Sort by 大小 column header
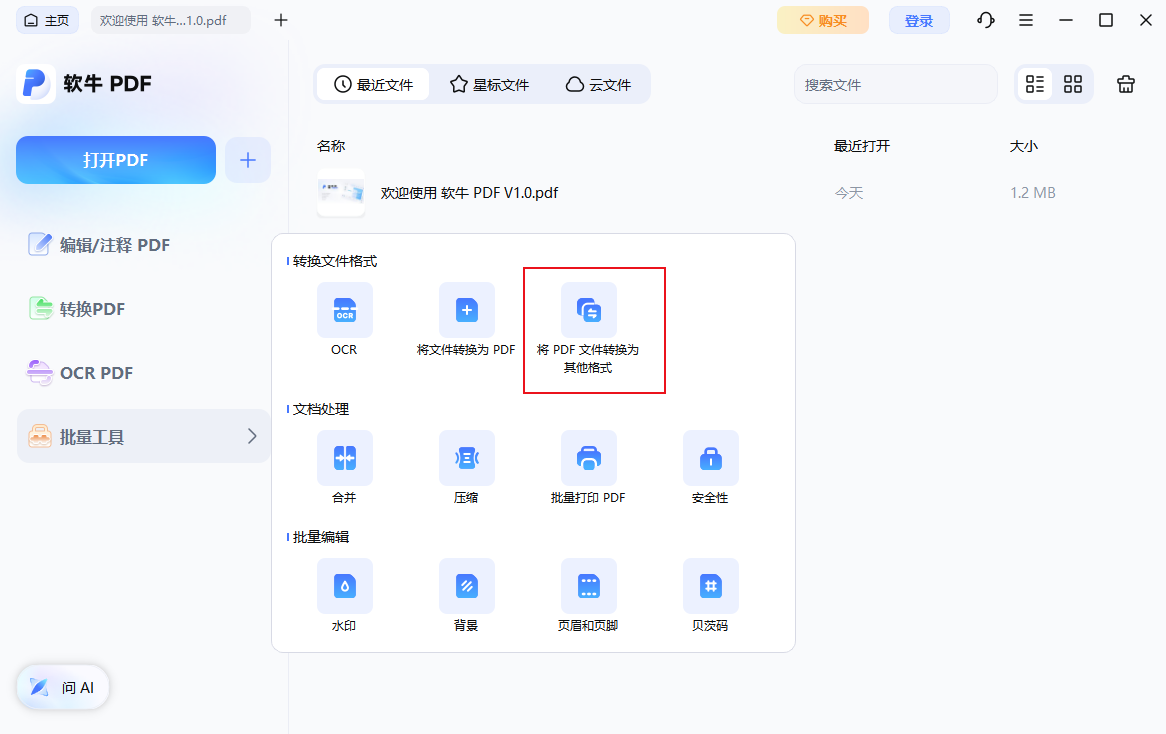Viewport: 1166px width, 734px height. [x=1024, y=146]
